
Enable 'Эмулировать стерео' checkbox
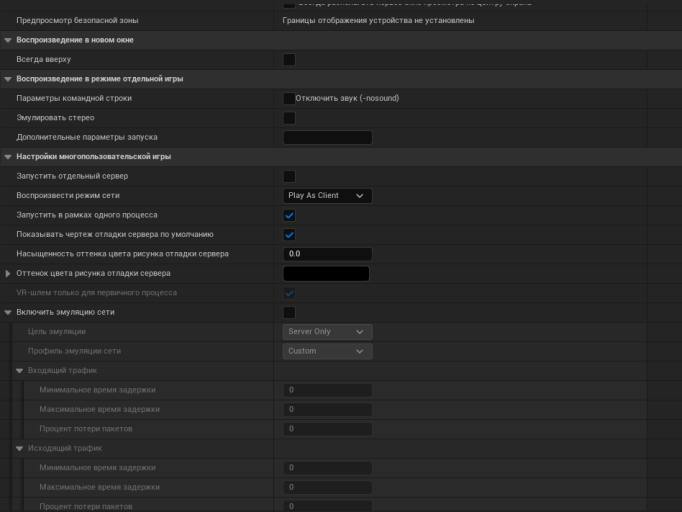(289, 118)
